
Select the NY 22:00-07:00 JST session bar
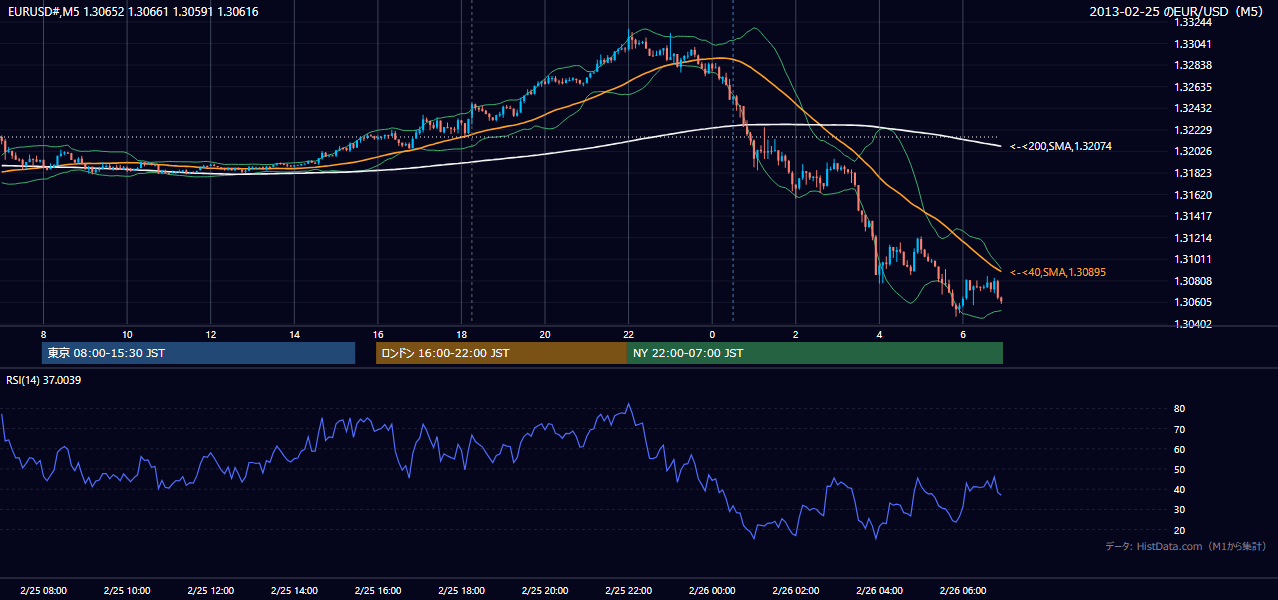[x=815, y=353]
